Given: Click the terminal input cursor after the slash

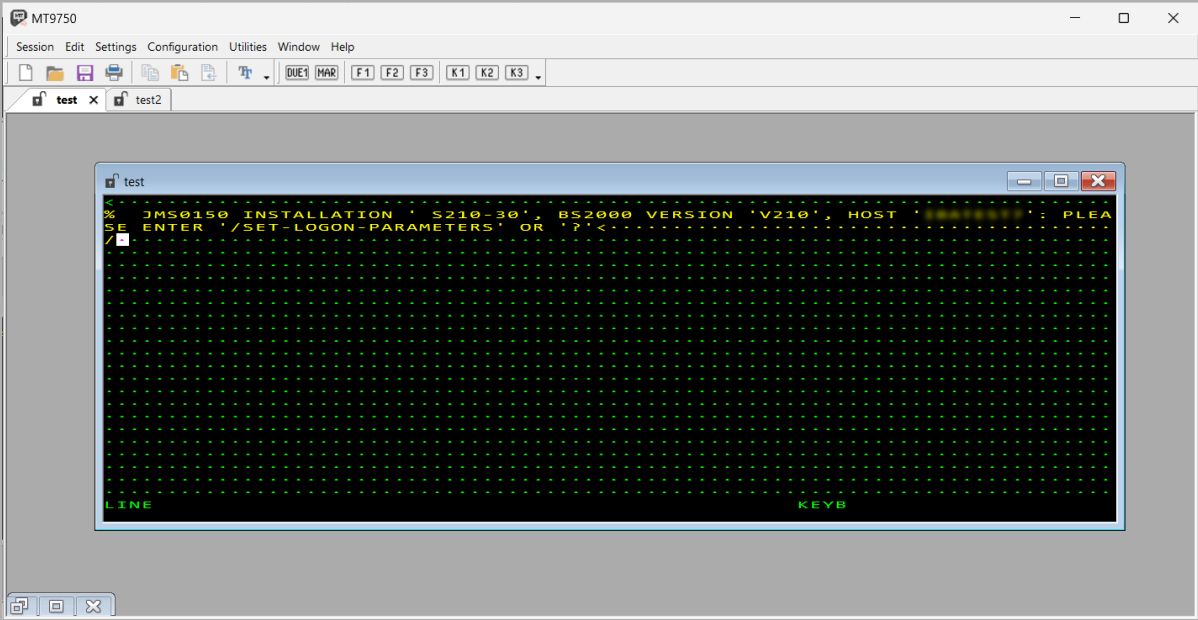Looking at the screenshot, I should [123, 240].
